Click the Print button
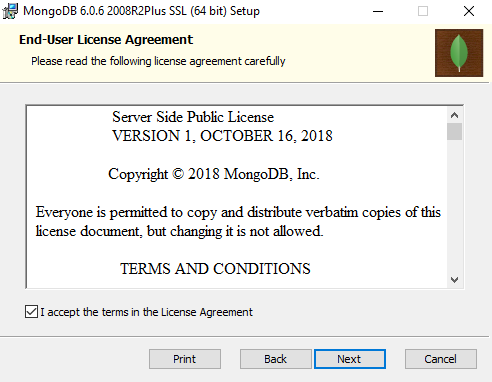This screenshot has height=382, width=492. (185, 359)
